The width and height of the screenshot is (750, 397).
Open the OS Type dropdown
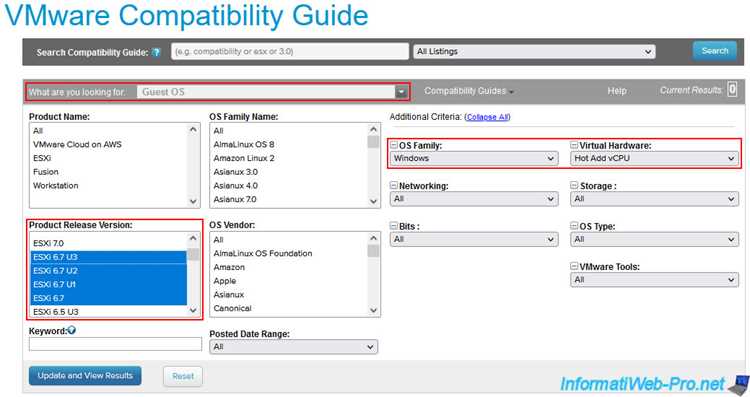[654, 239]
